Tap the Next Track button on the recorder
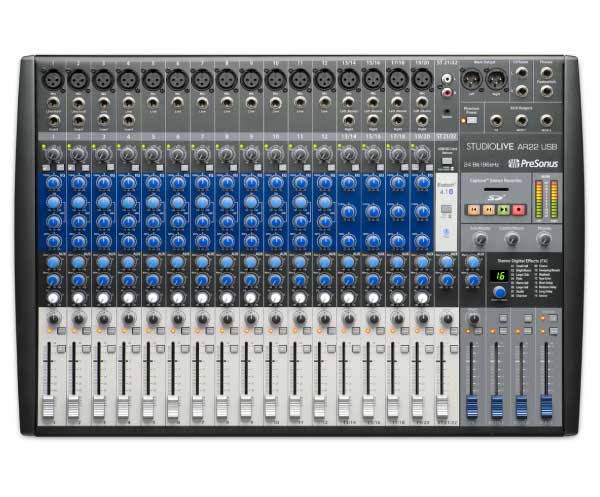The image size is (600, 497). point(489,209)
